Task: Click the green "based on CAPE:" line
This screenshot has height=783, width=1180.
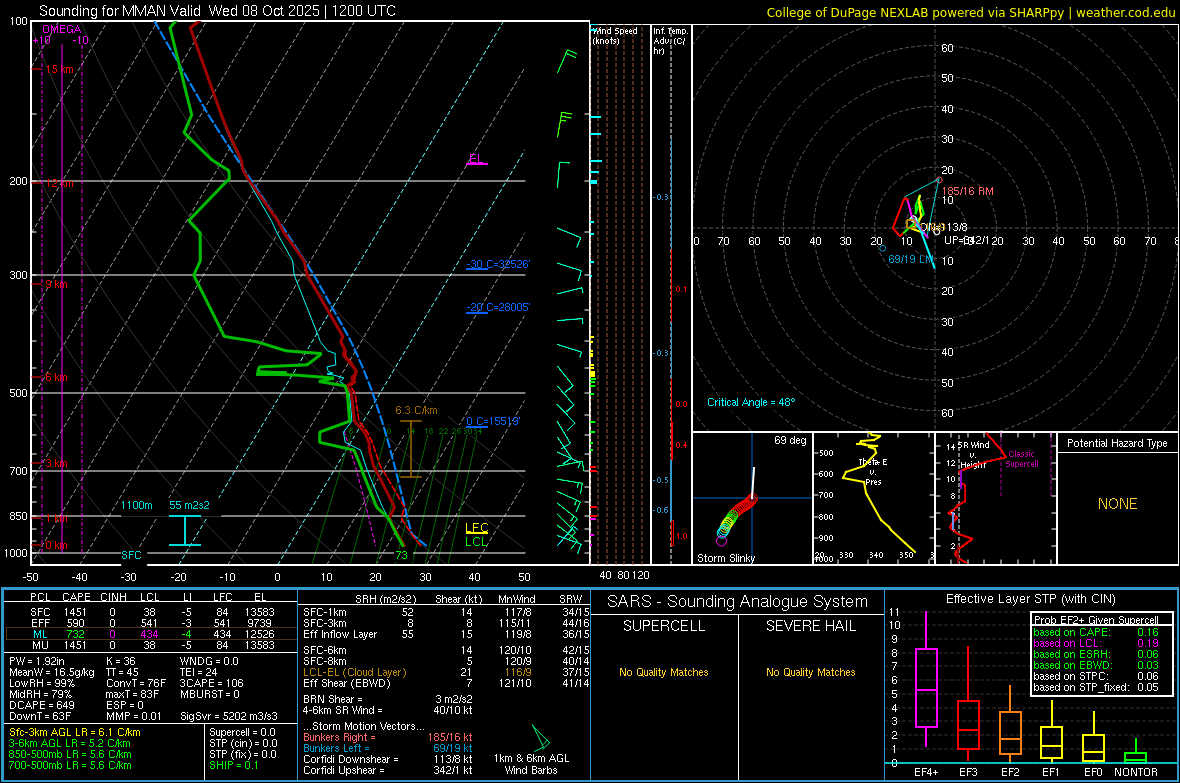Action: (x=1096, y=632)
